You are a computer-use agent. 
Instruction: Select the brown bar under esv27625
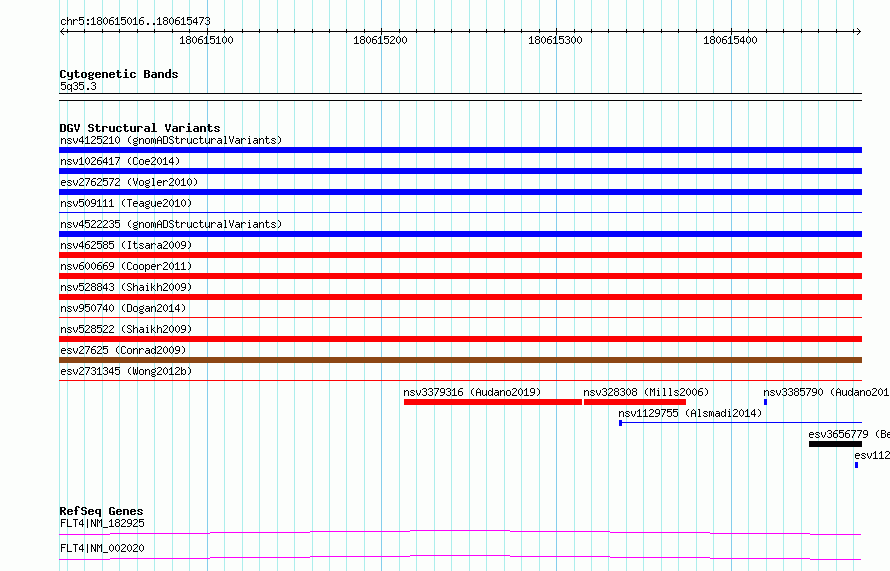click(x=460, y=360)
